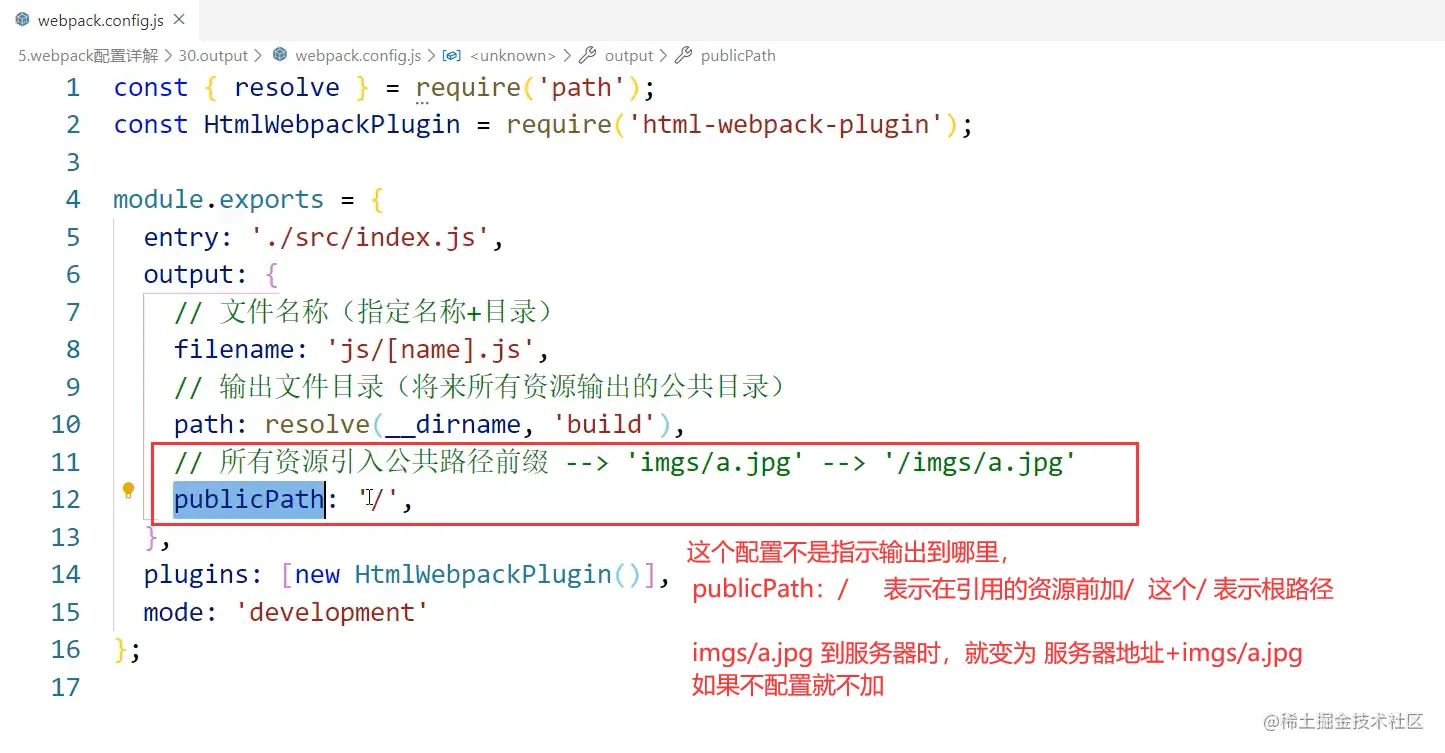Show code actions with the lightbulb icon
Image resolution: width=1445 pixels, height=753 pixels.
[x=128, y=491]
